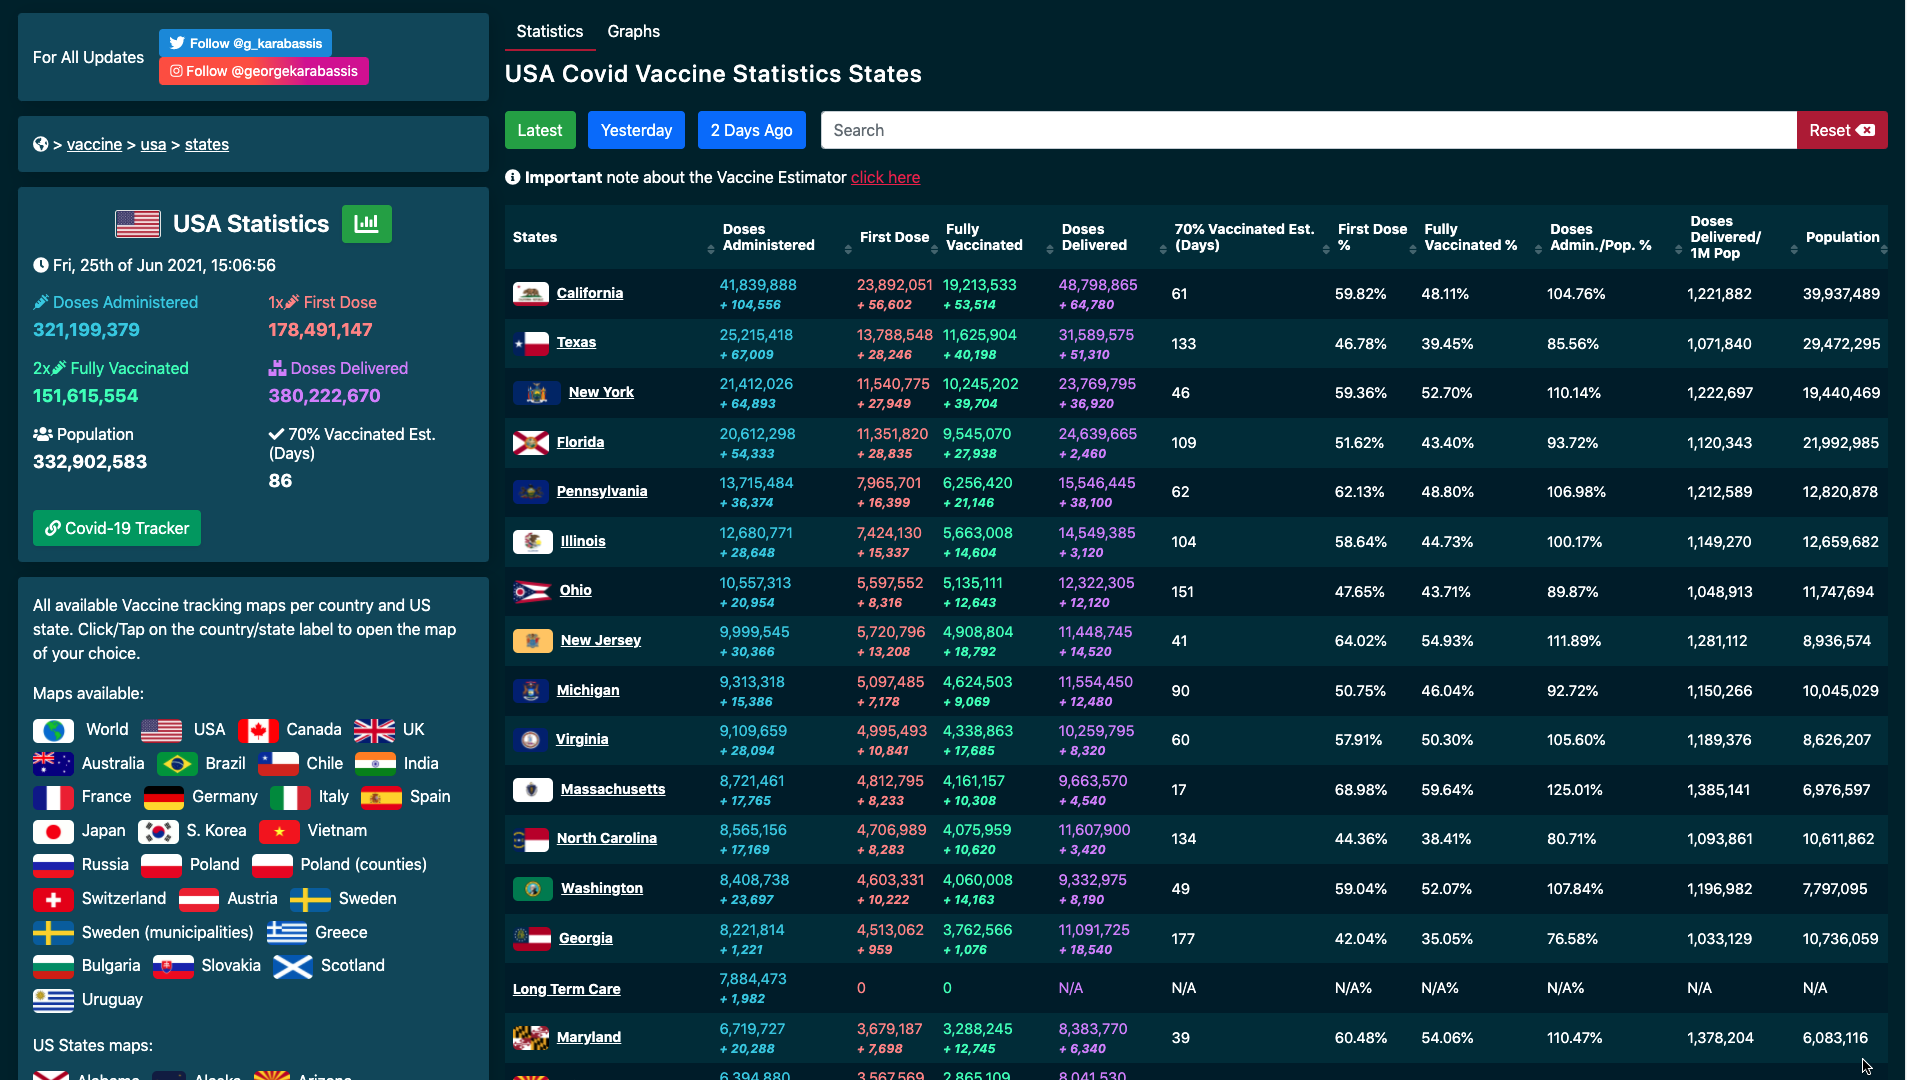Switch to the Statistics tab
The width and height of the screenshot is (1907, 1080).
(x=550, y=31)
